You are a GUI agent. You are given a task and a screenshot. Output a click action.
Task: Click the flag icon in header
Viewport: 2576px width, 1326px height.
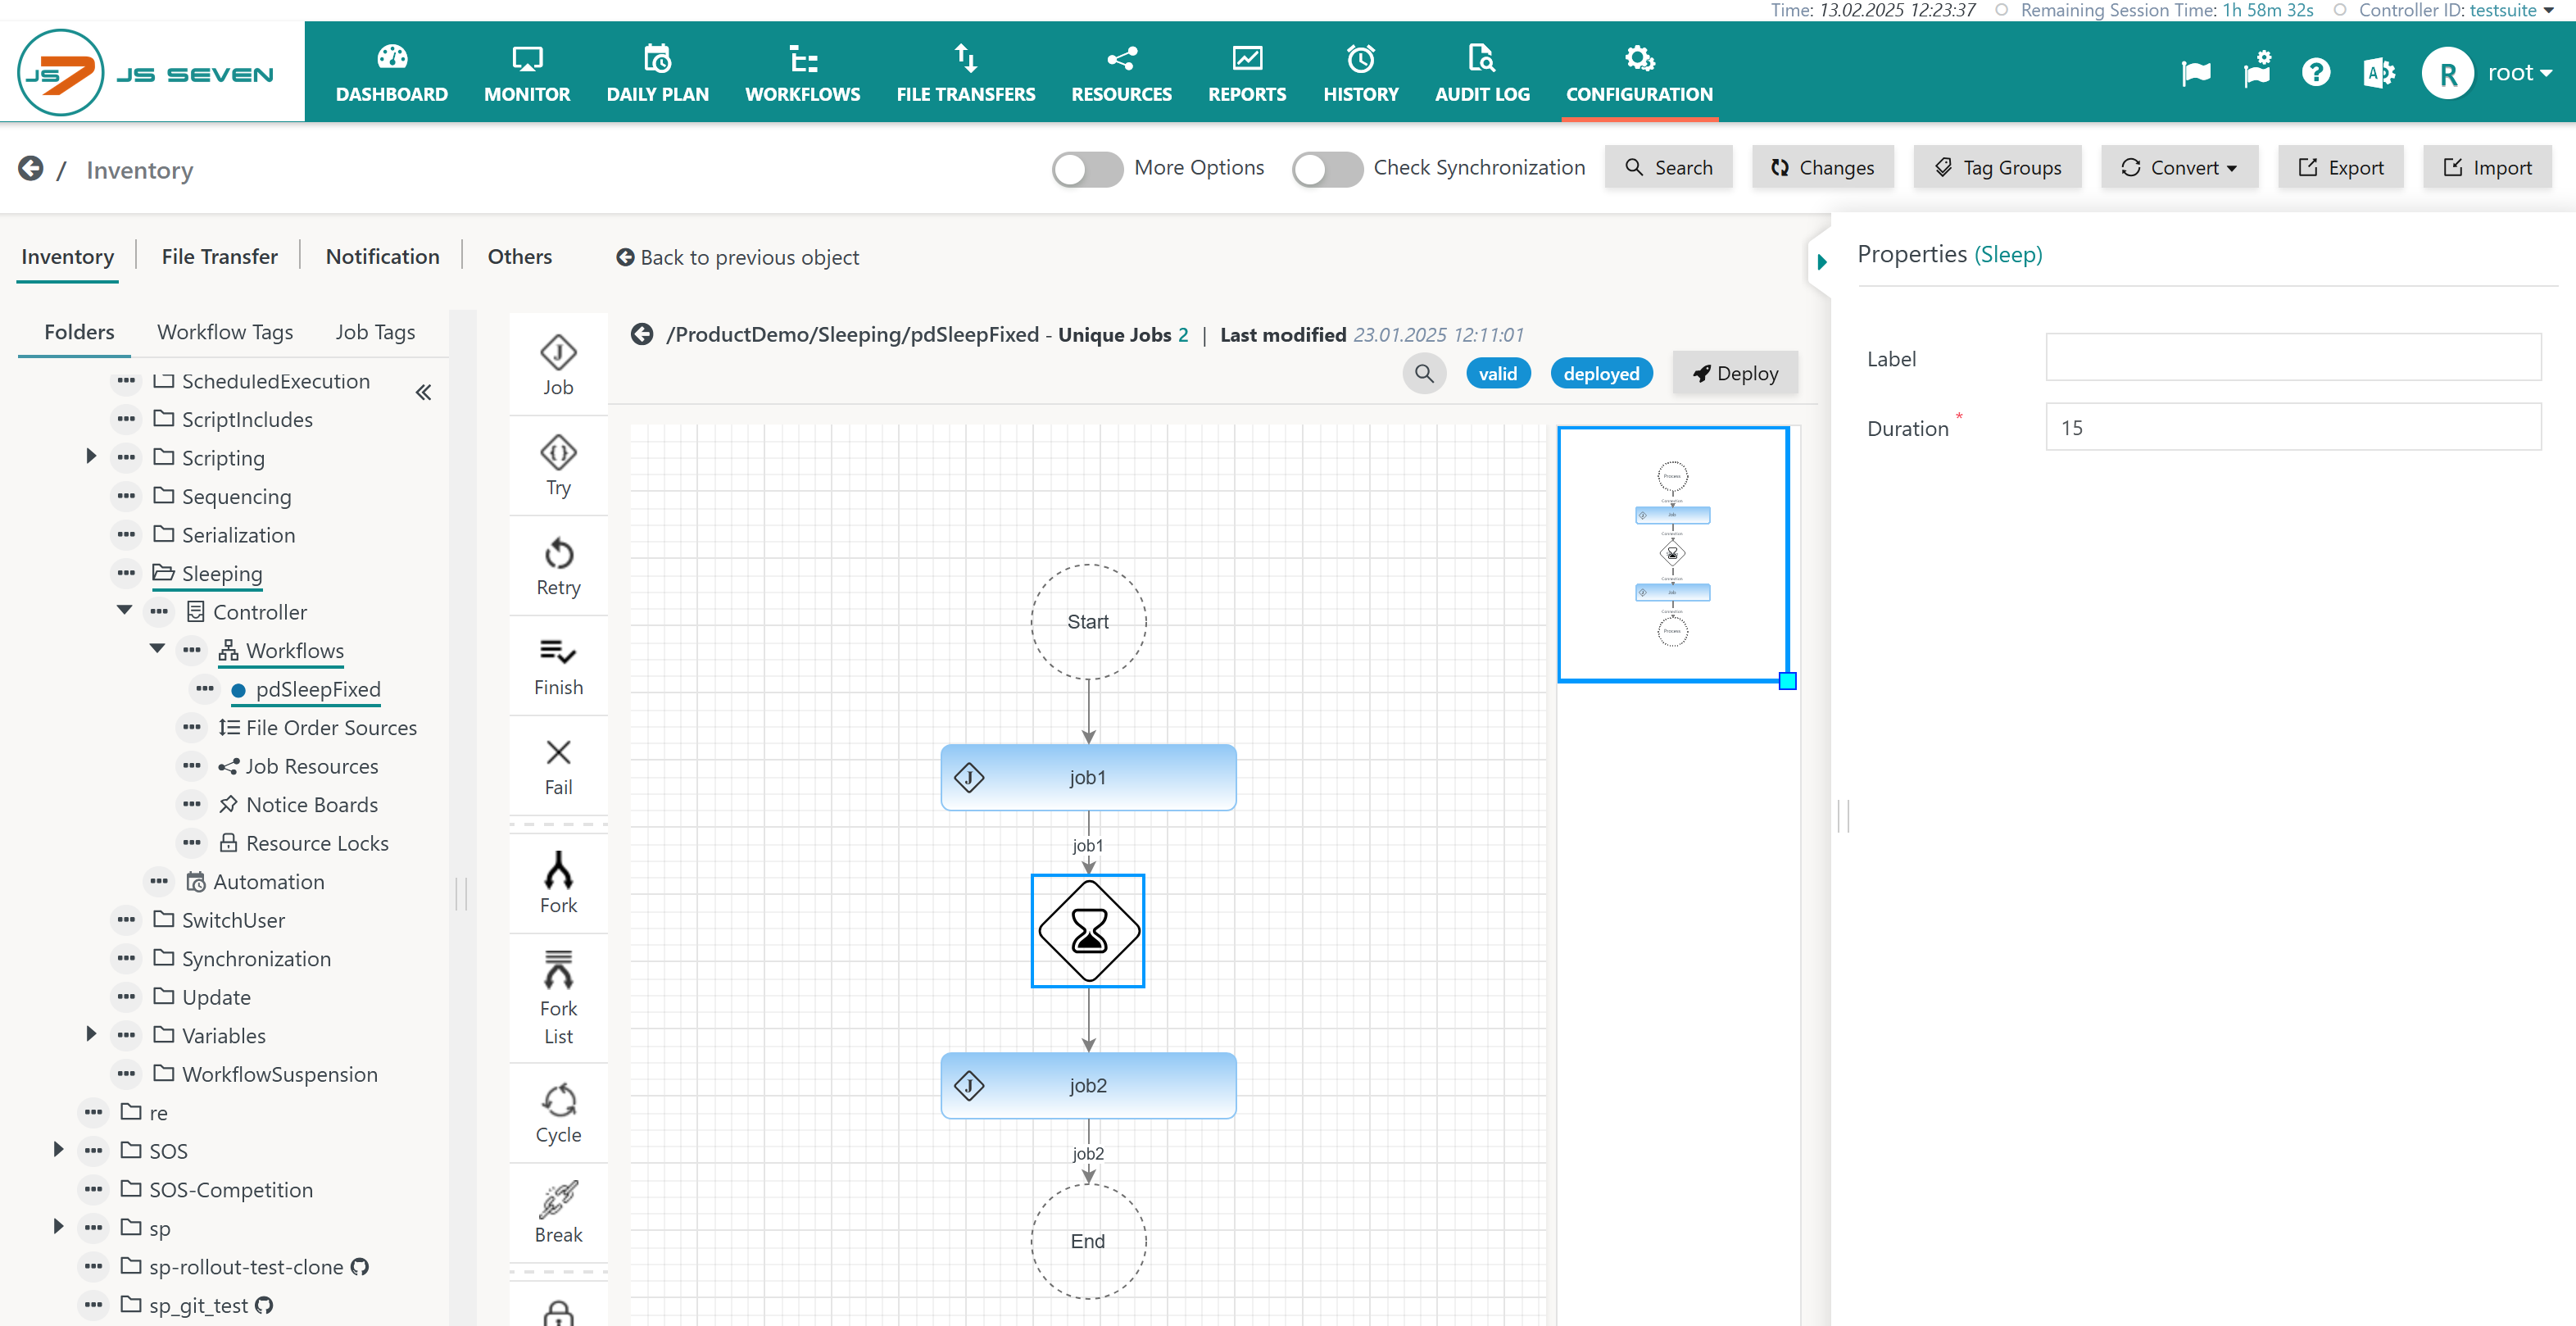[x=2196, y=72]
